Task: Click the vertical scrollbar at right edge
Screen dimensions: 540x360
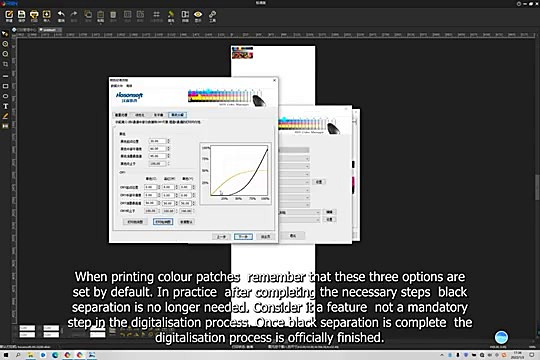Action: point(537,188)
